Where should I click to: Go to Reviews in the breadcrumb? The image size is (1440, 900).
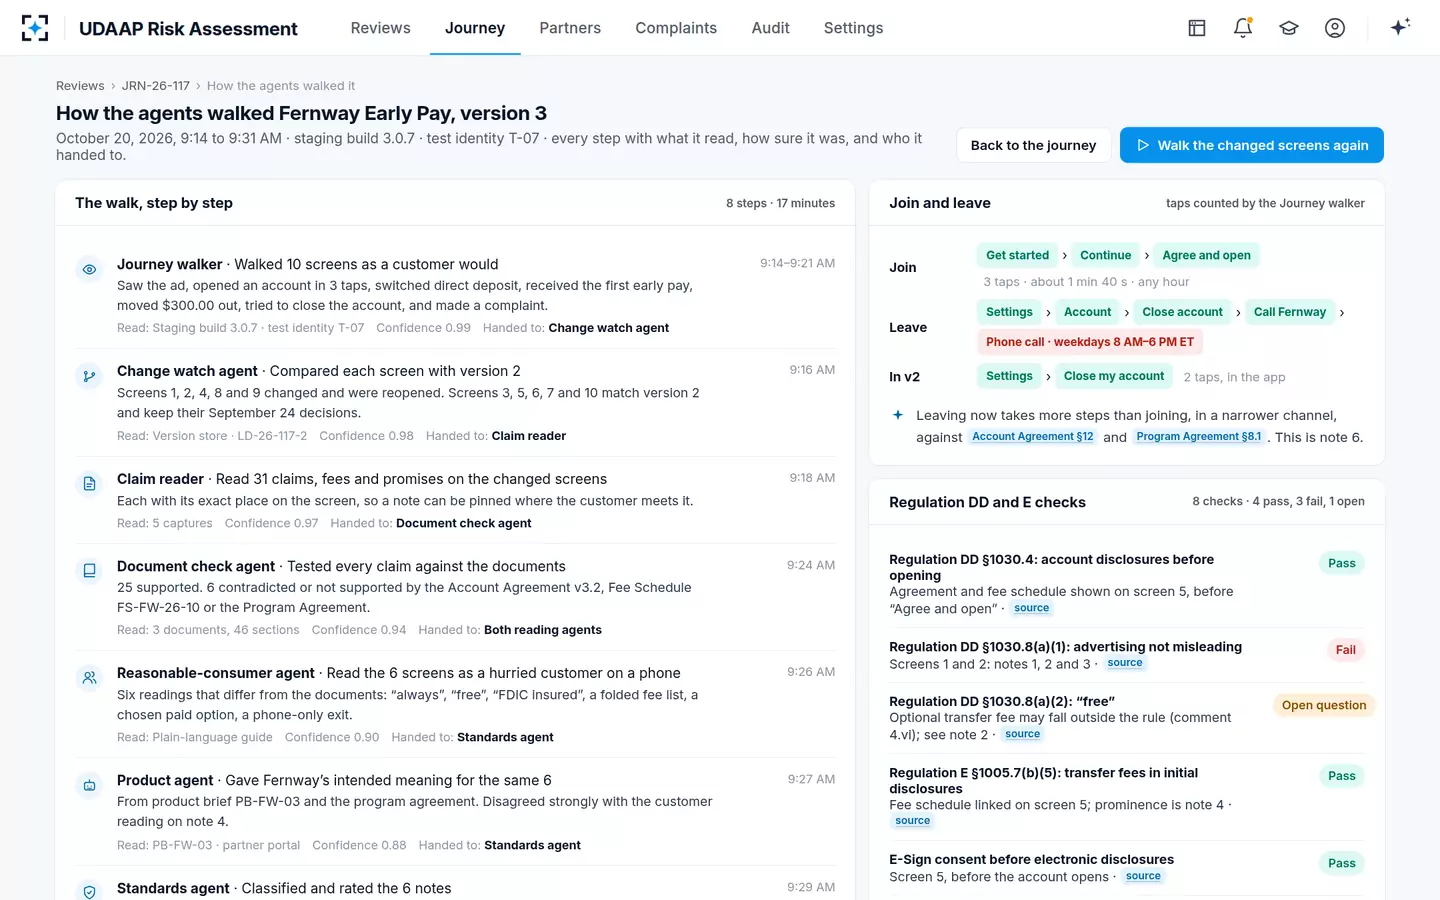[80, 86]
